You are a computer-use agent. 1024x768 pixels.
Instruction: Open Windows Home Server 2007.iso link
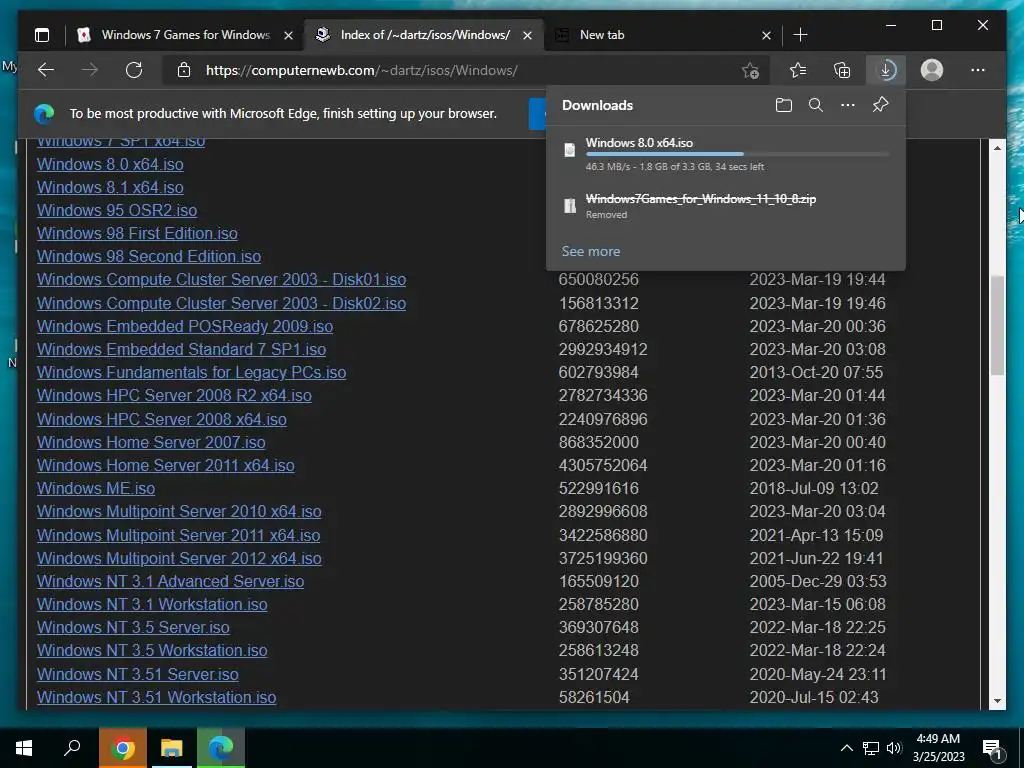151,442
